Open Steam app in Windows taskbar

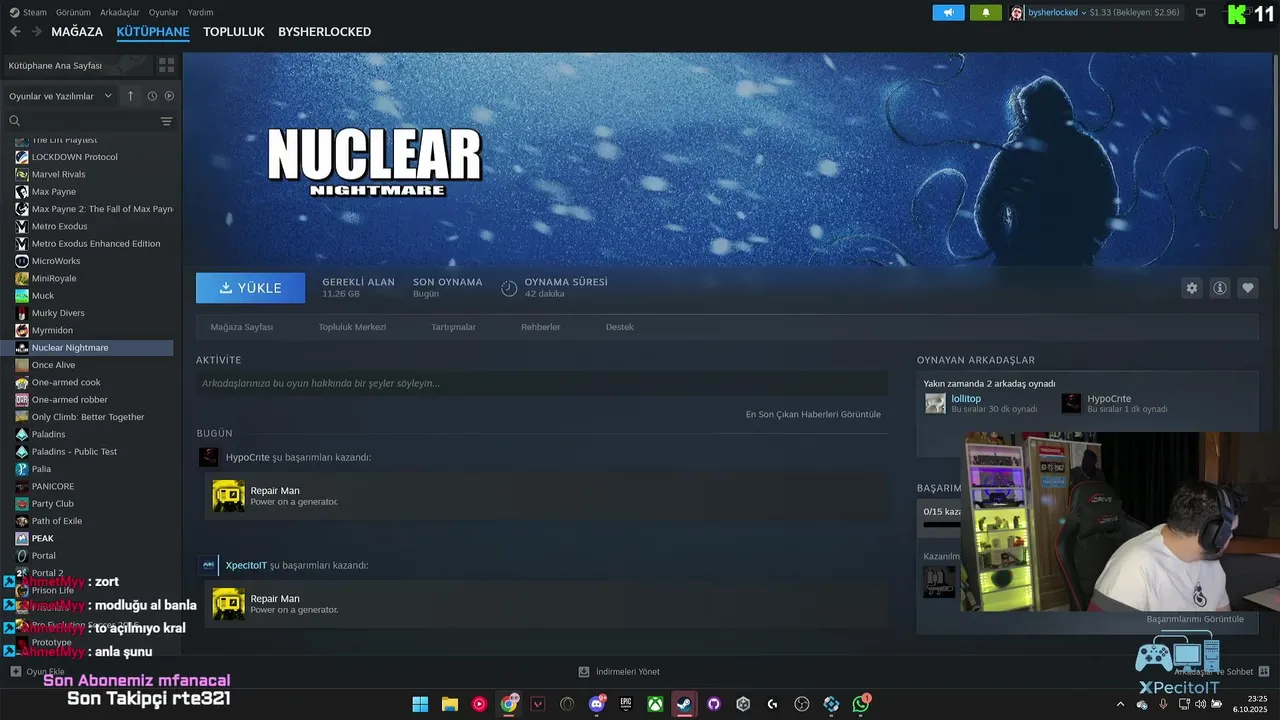(x=684, y=704)
